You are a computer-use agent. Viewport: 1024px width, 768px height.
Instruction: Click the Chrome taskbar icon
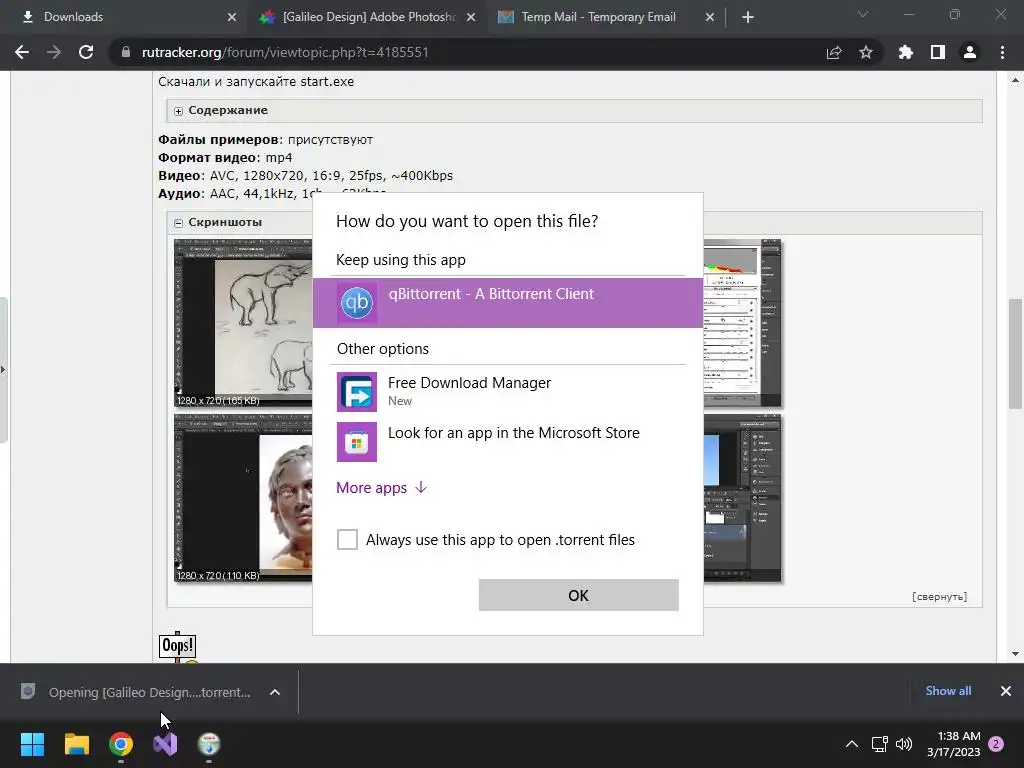point(121,744)
